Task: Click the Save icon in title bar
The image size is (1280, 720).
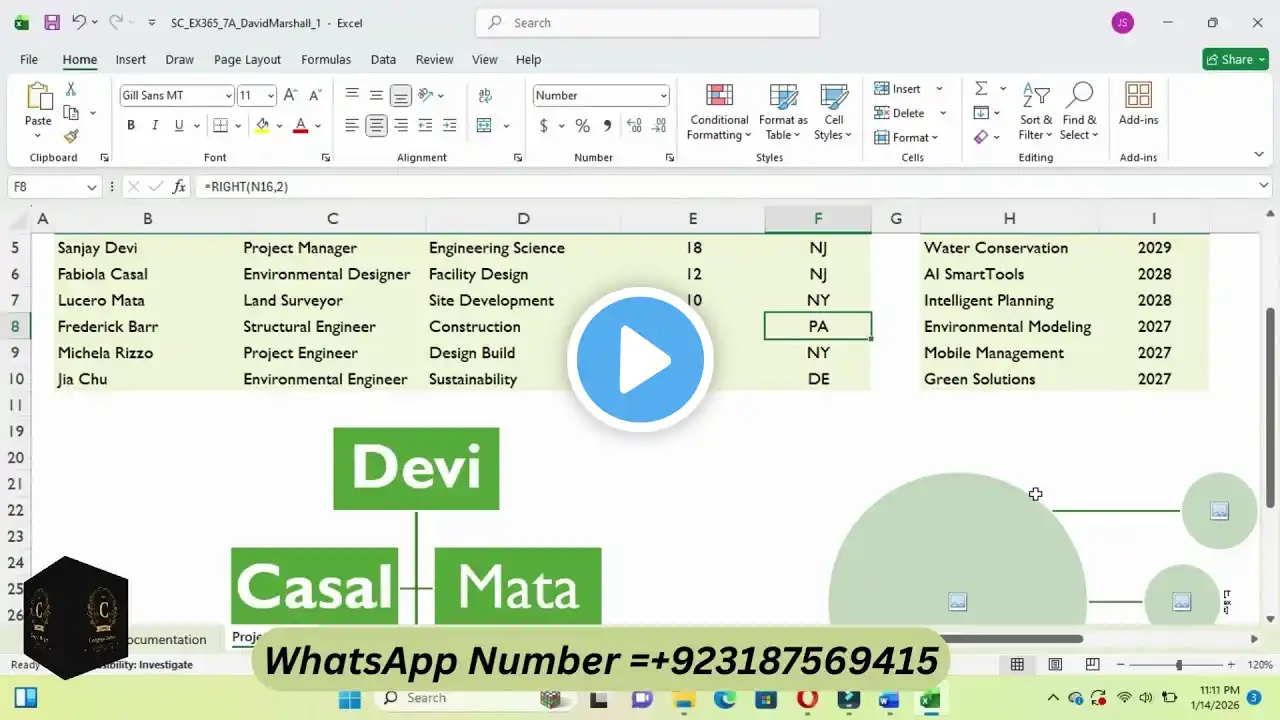Action: (52, 22)
